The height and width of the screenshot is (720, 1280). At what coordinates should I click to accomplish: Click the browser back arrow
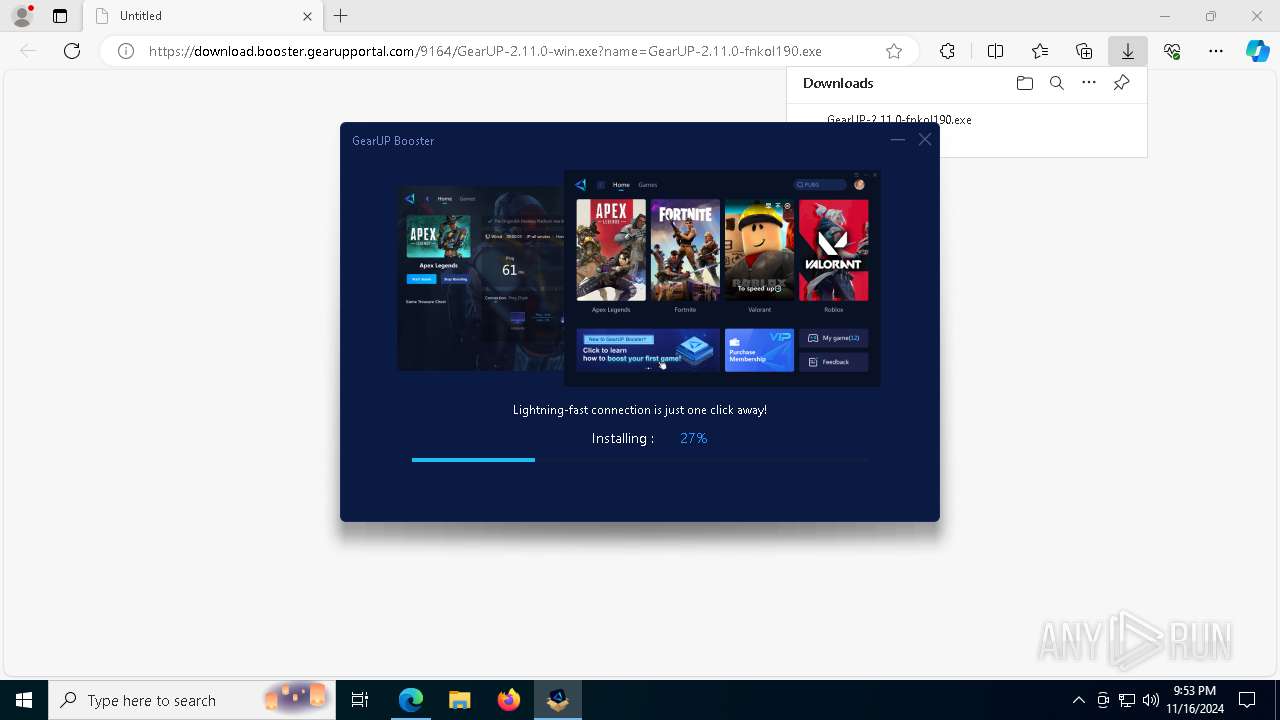coord(28,51)
